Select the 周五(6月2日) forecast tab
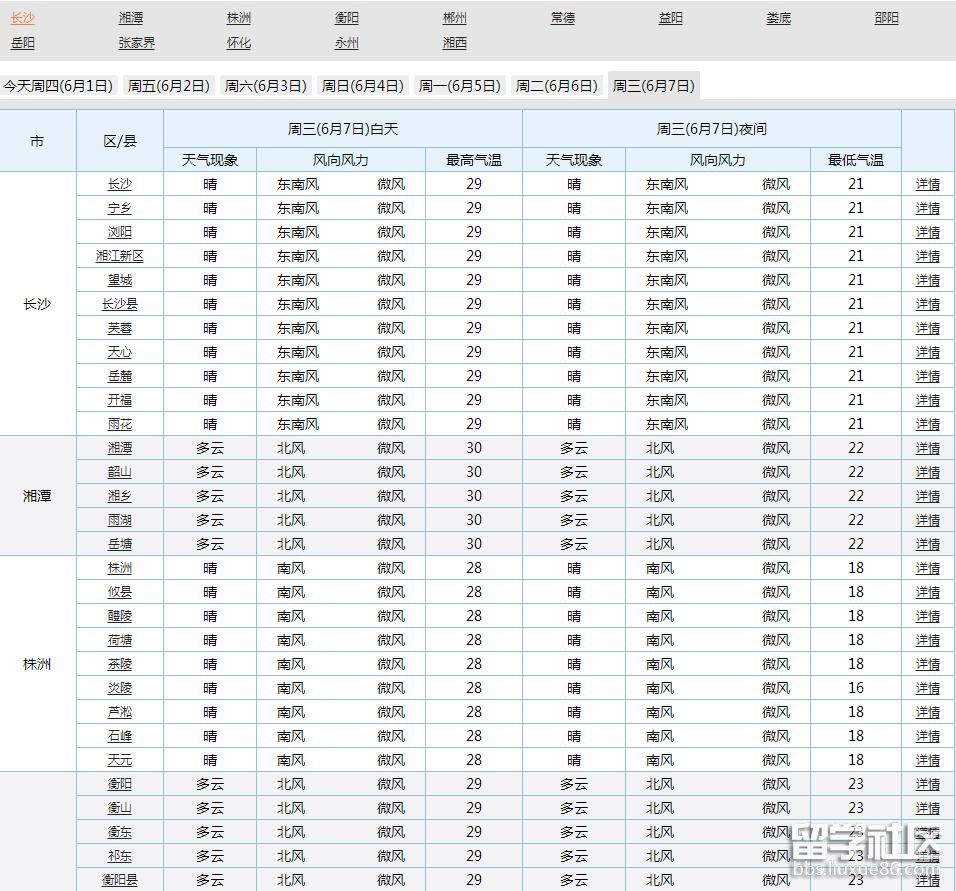The image size is (956, 891). pos(169,86)
